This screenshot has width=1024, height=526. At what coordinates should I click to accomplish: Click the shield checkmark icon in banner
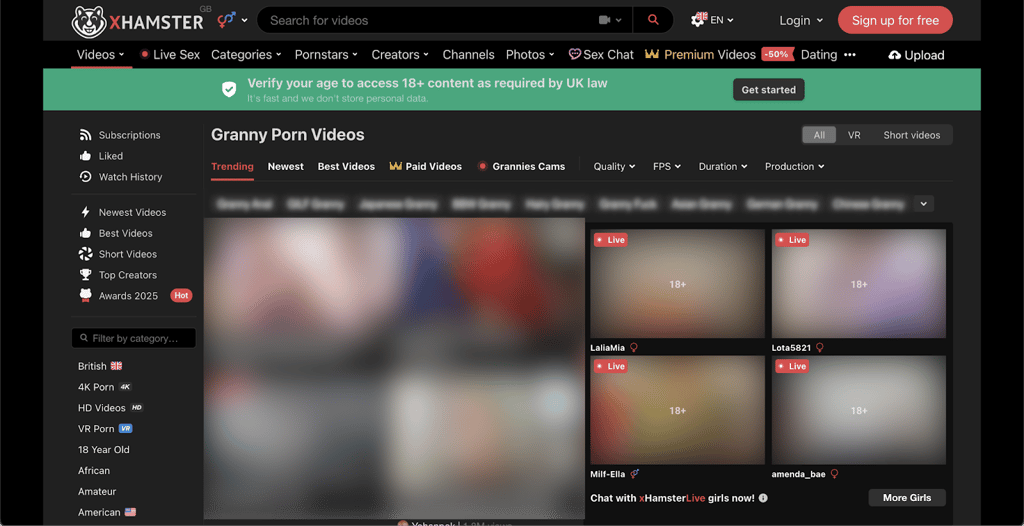[229, 90]
